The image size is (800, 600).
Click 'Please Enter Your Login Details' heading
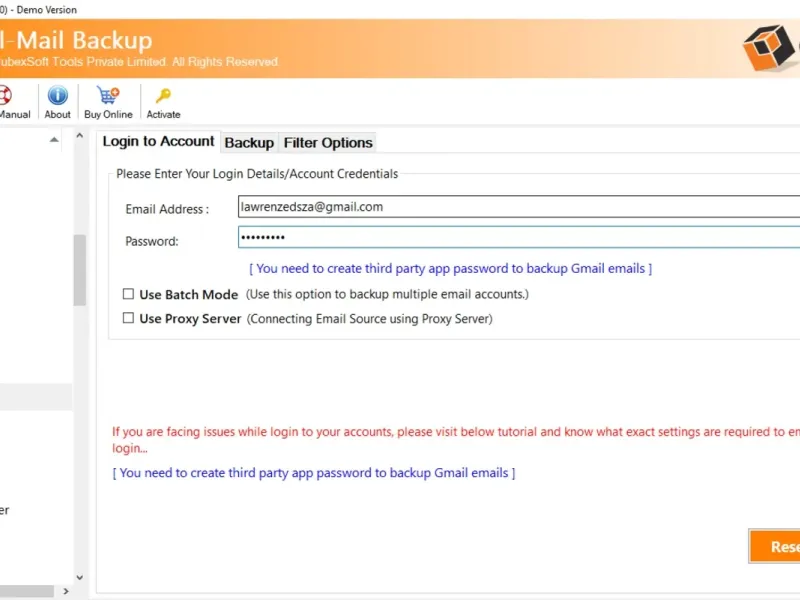(x=257, y=174)
